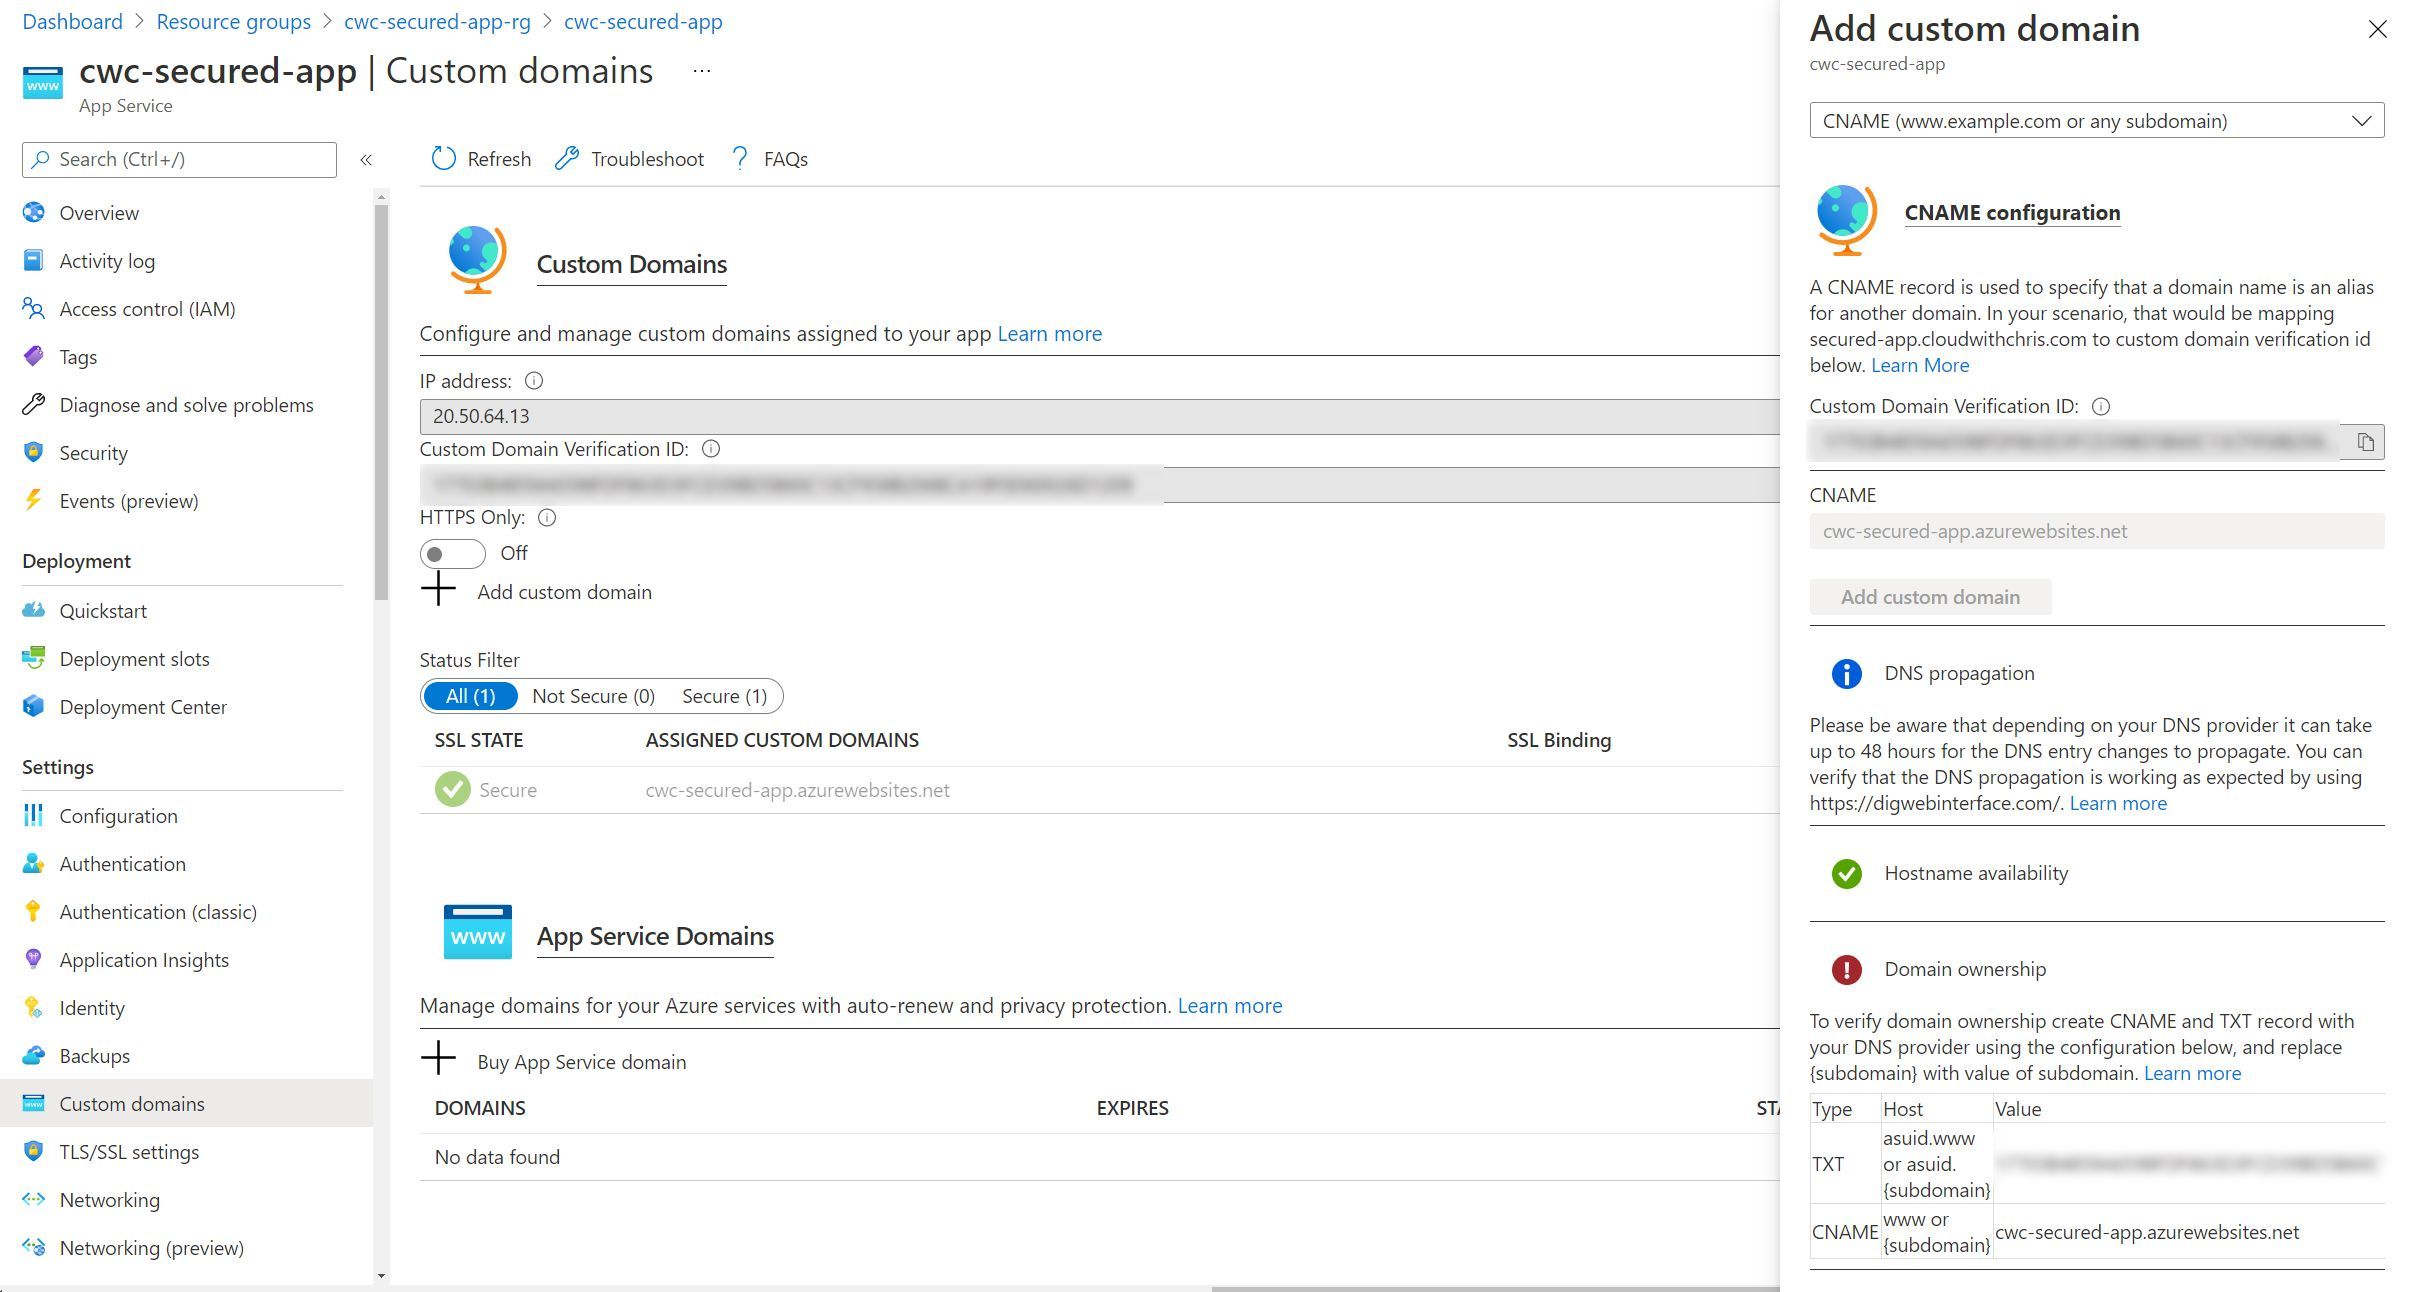The width and height of the screenshot is (2412, 1292).
Task: Open the ellipsis menu next to Custom domains title
Action: 701,70
